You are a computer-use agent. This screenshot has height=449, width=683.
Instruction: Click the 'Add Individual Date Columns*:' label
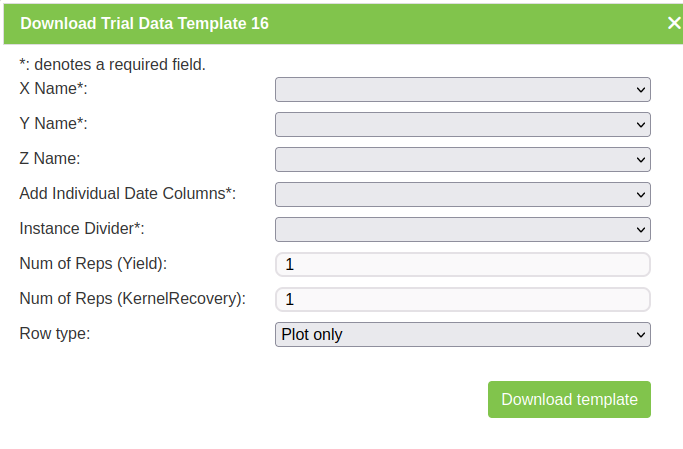click(128, 193)
